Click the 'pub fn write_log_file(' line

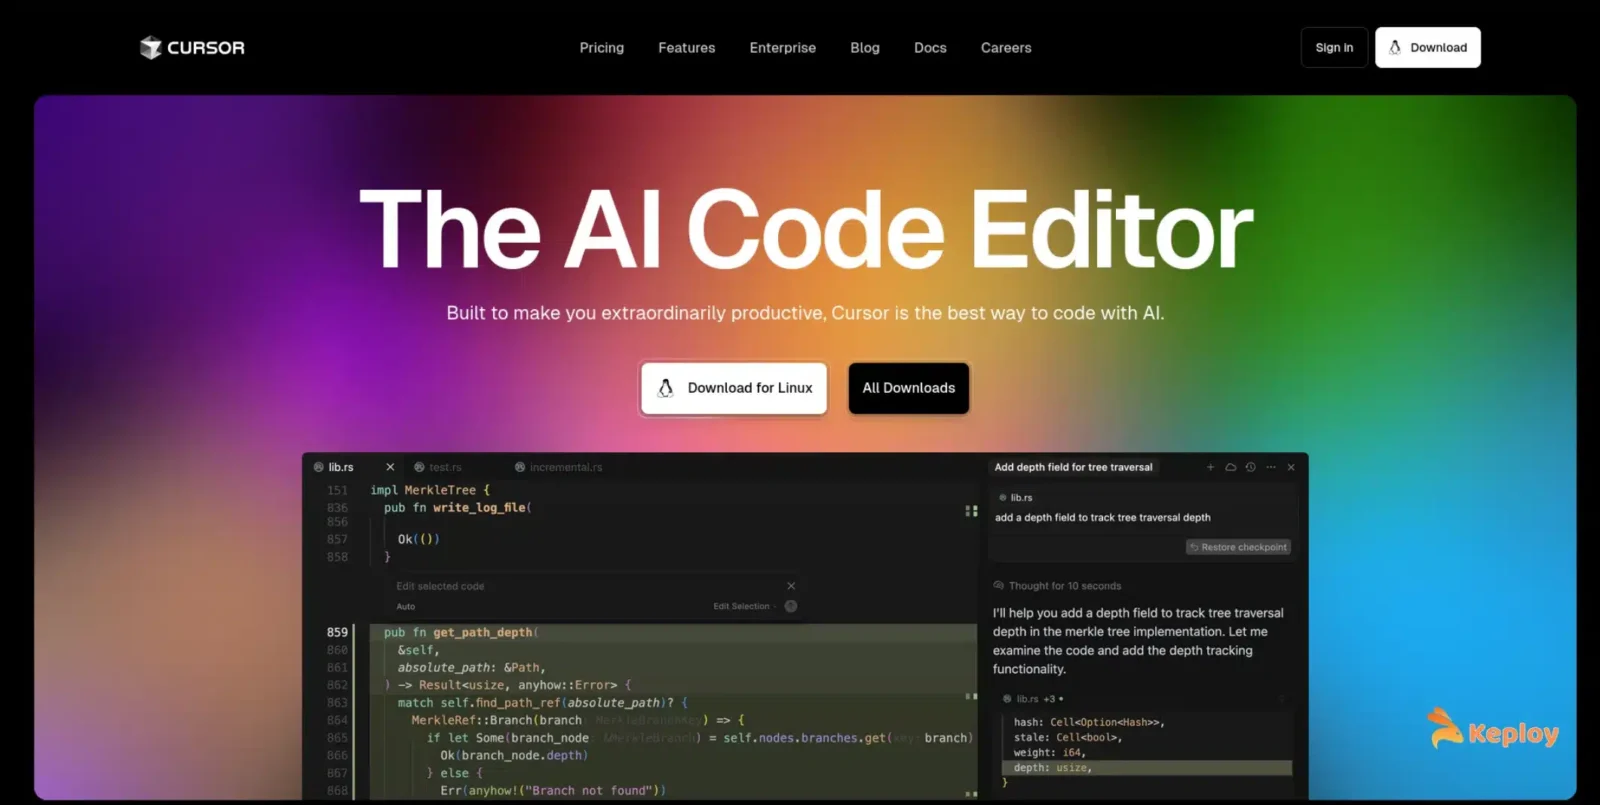pyautogui.click(x=458, y=508)
